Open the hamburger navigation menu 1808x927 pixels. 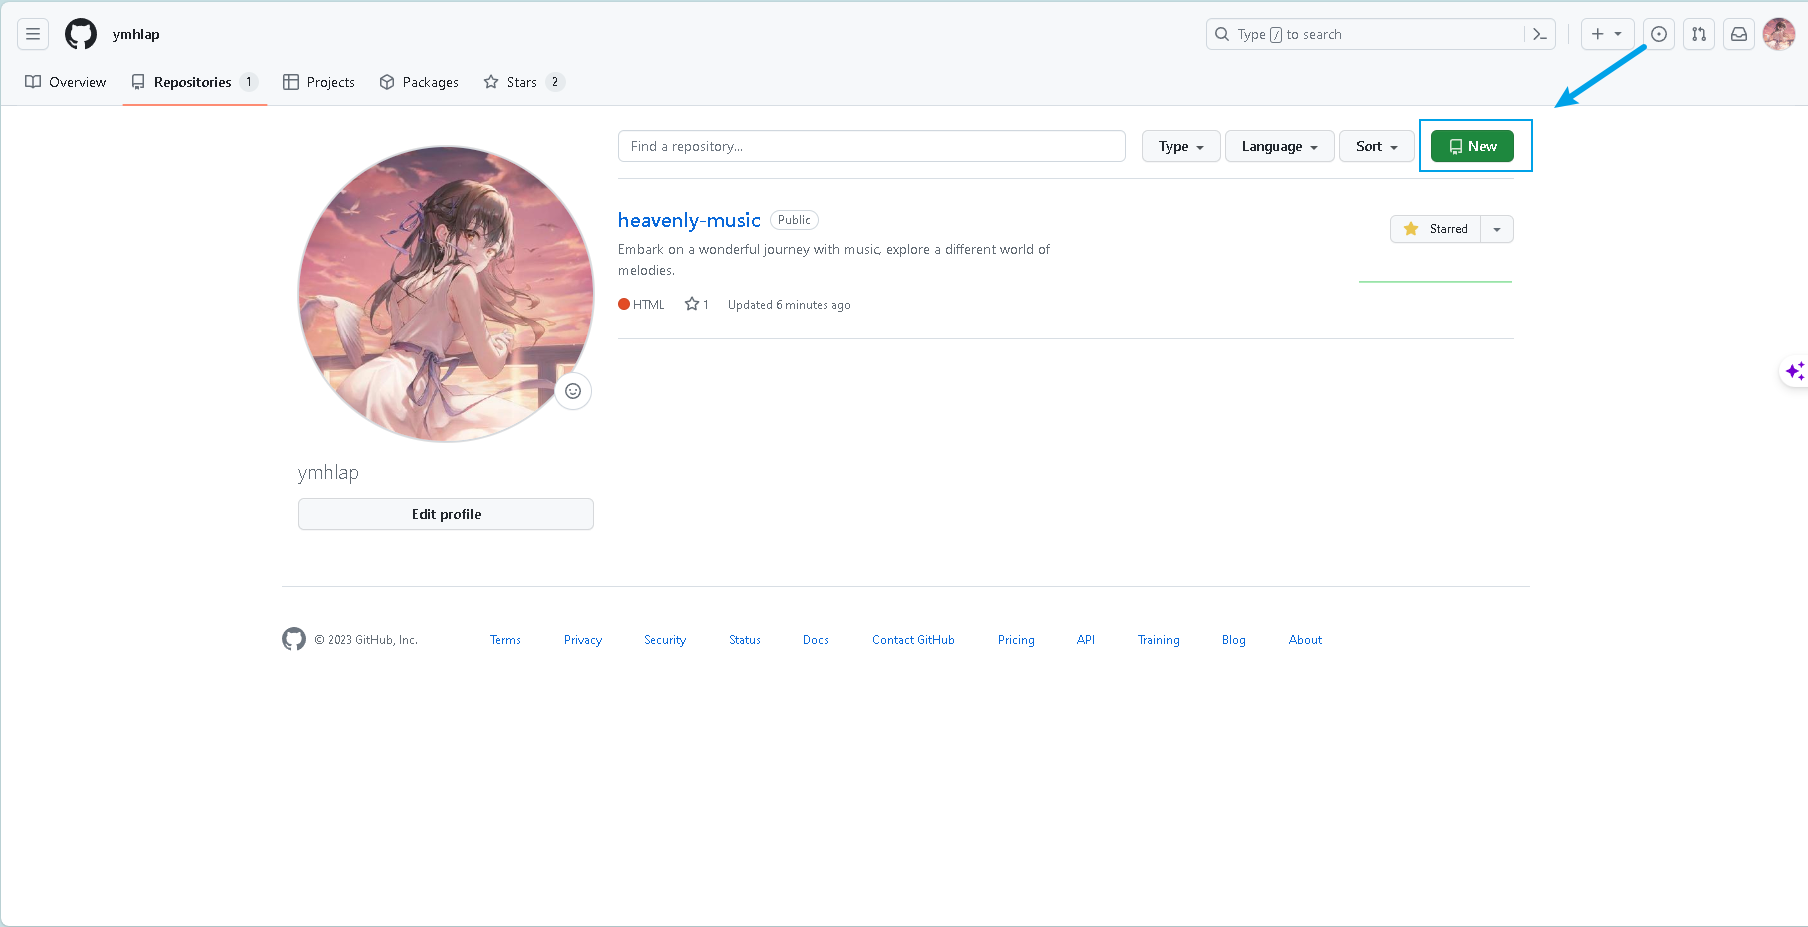33,34
